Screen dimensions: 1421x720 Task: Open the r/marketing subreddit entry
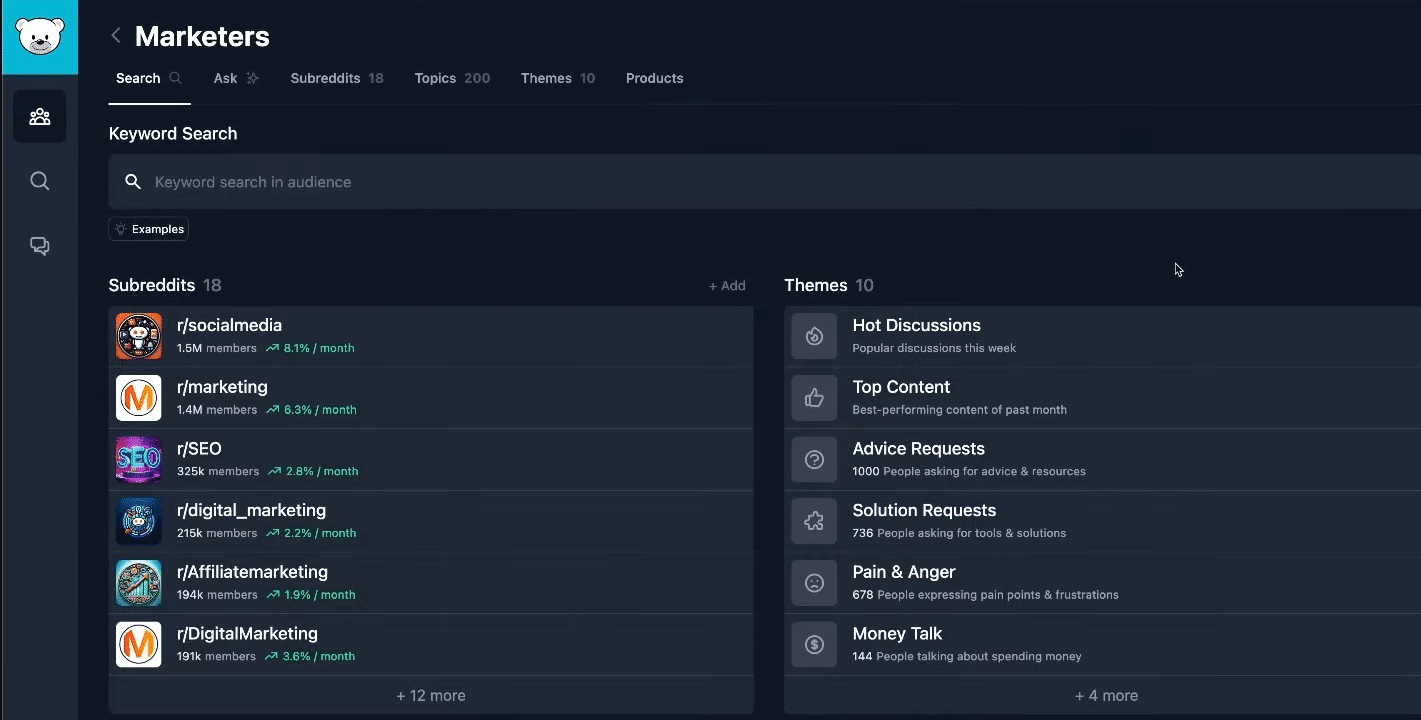tap(222, 387)
